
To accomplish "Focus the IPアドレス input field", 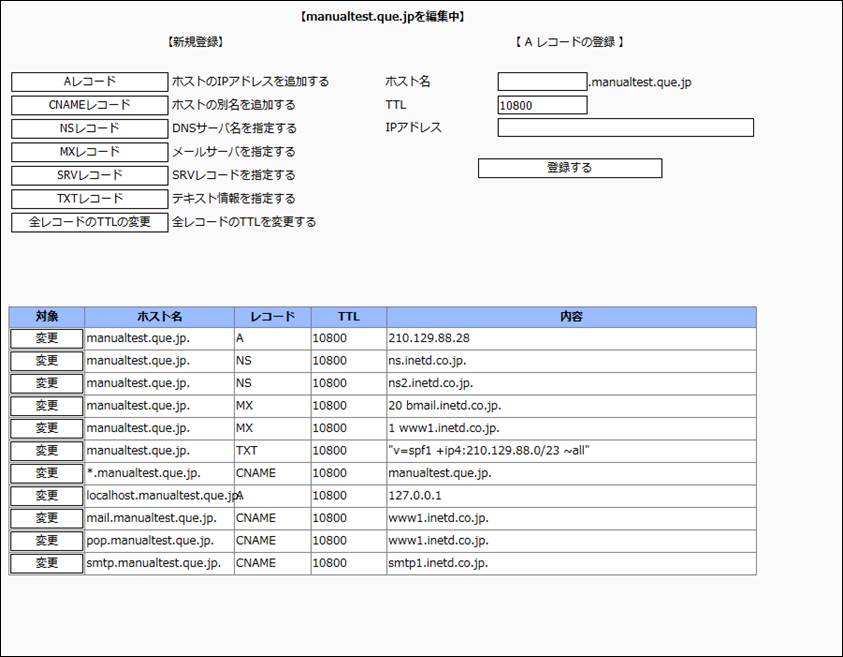I will (x=625, y=127).
